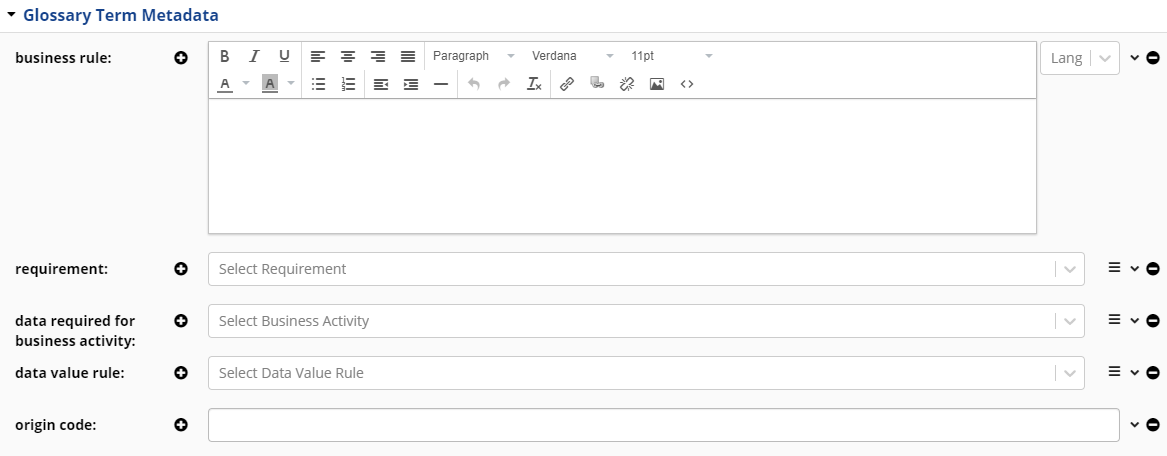Screen dimensions: 1167x456
Task: Add another origin code value
Action: pyautogui.click(x=181, y=425)
